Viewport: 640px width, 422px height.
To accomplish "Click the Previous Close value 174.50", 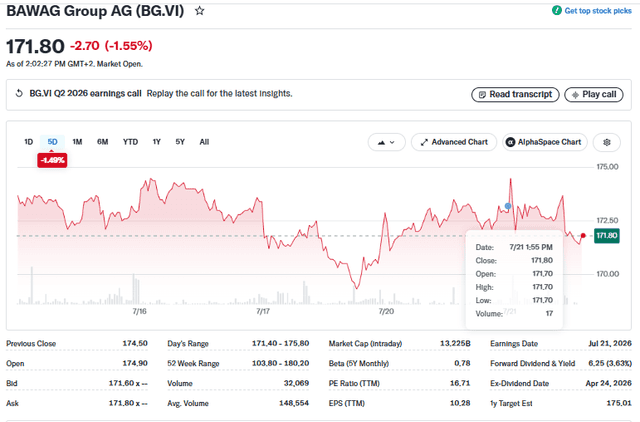I will 135,344.
